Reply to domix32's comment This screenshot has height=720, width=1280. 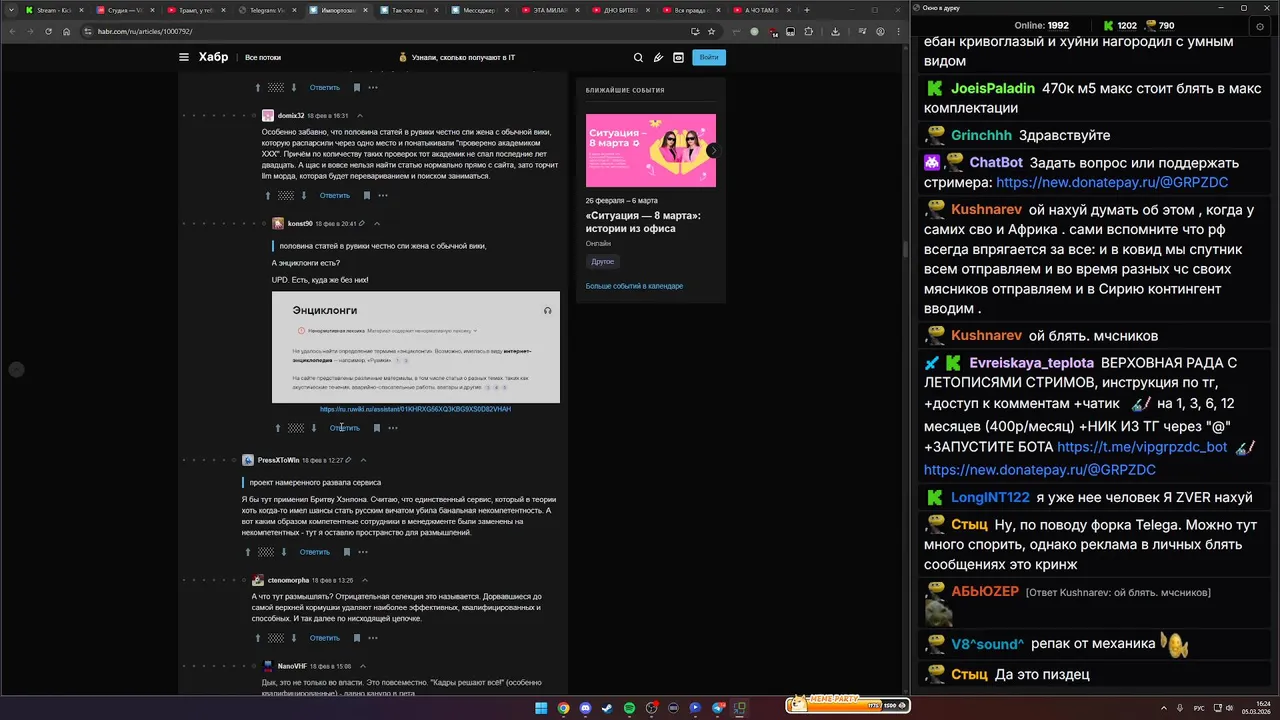pyautogui.click(x=335, y=196)
